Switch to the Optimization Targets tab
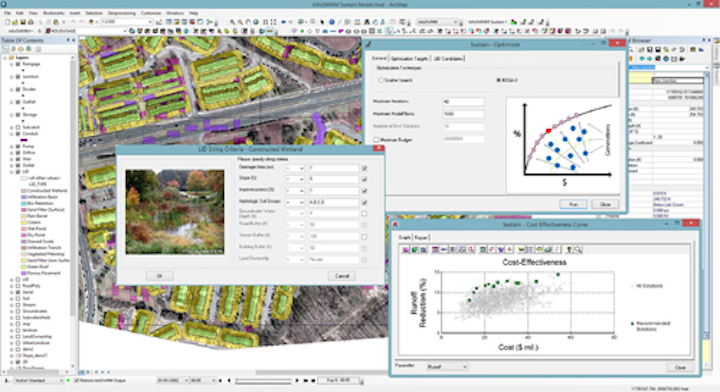Image resolution: width=720 pixels, height=392 pixels. (x=409, y=59)
